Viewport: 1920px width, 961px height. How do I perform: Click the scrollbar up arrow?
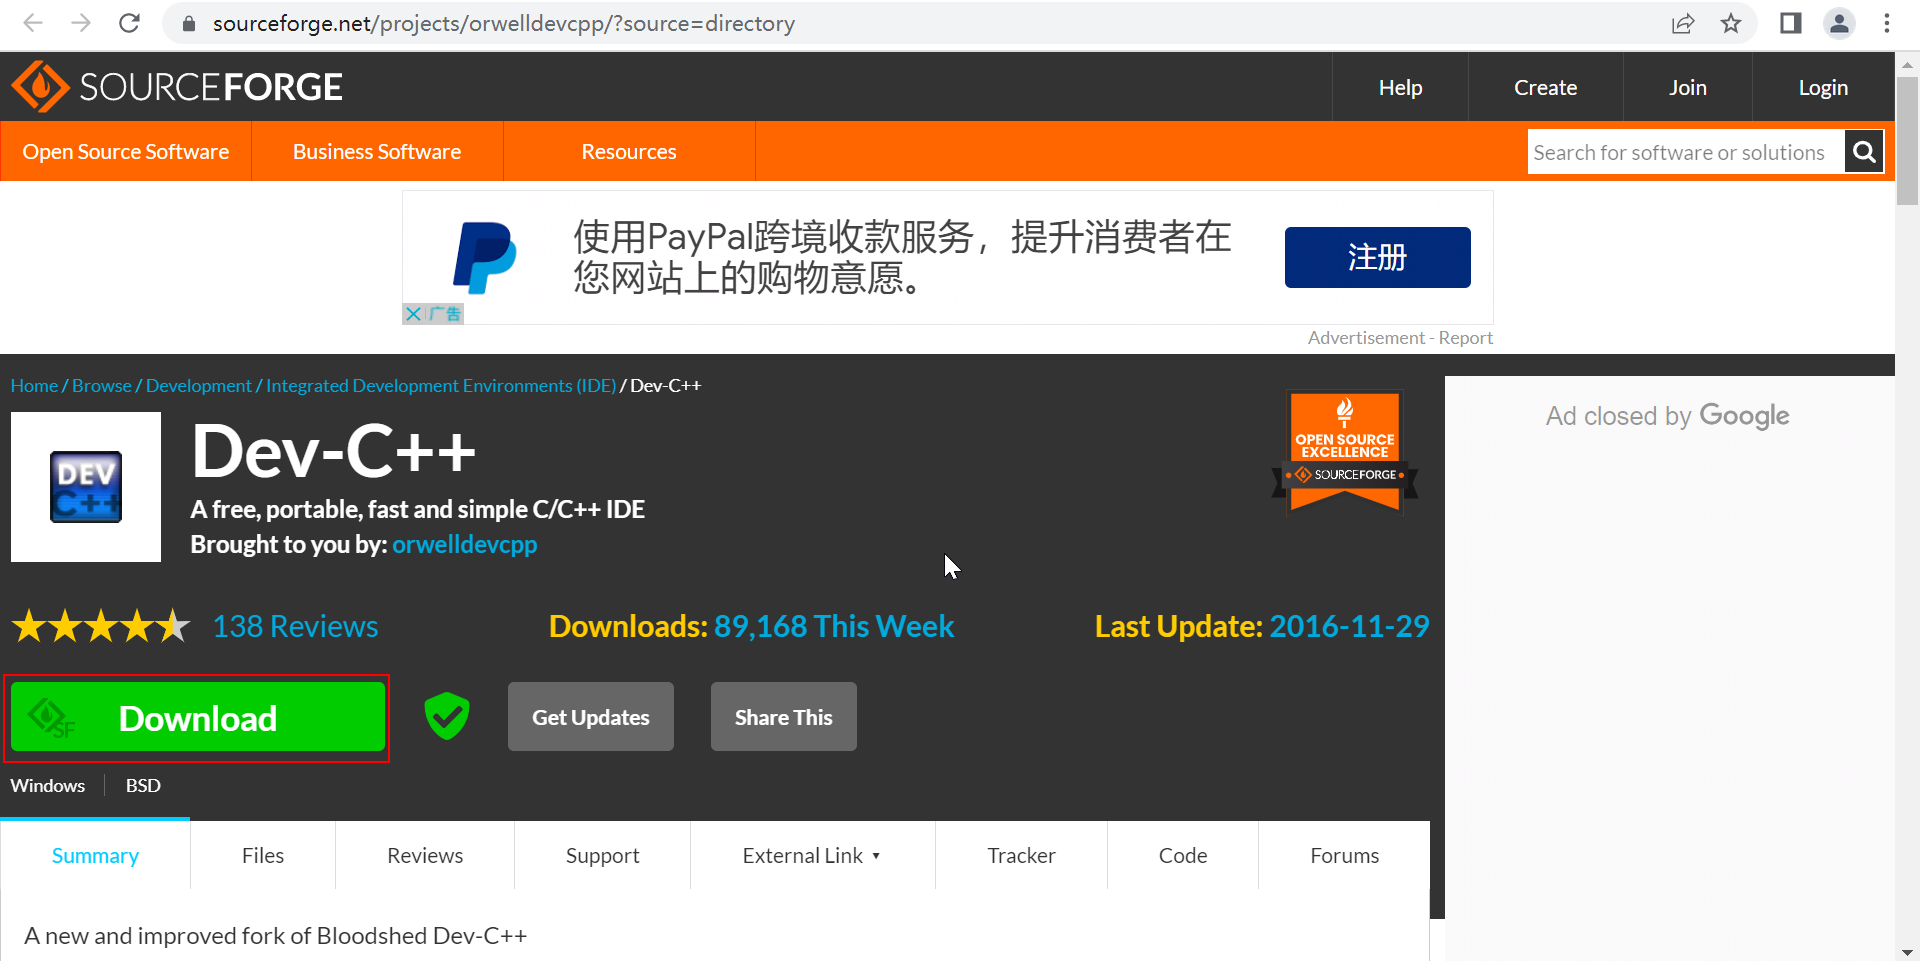pyautogui.click(x=1907, y=63)
